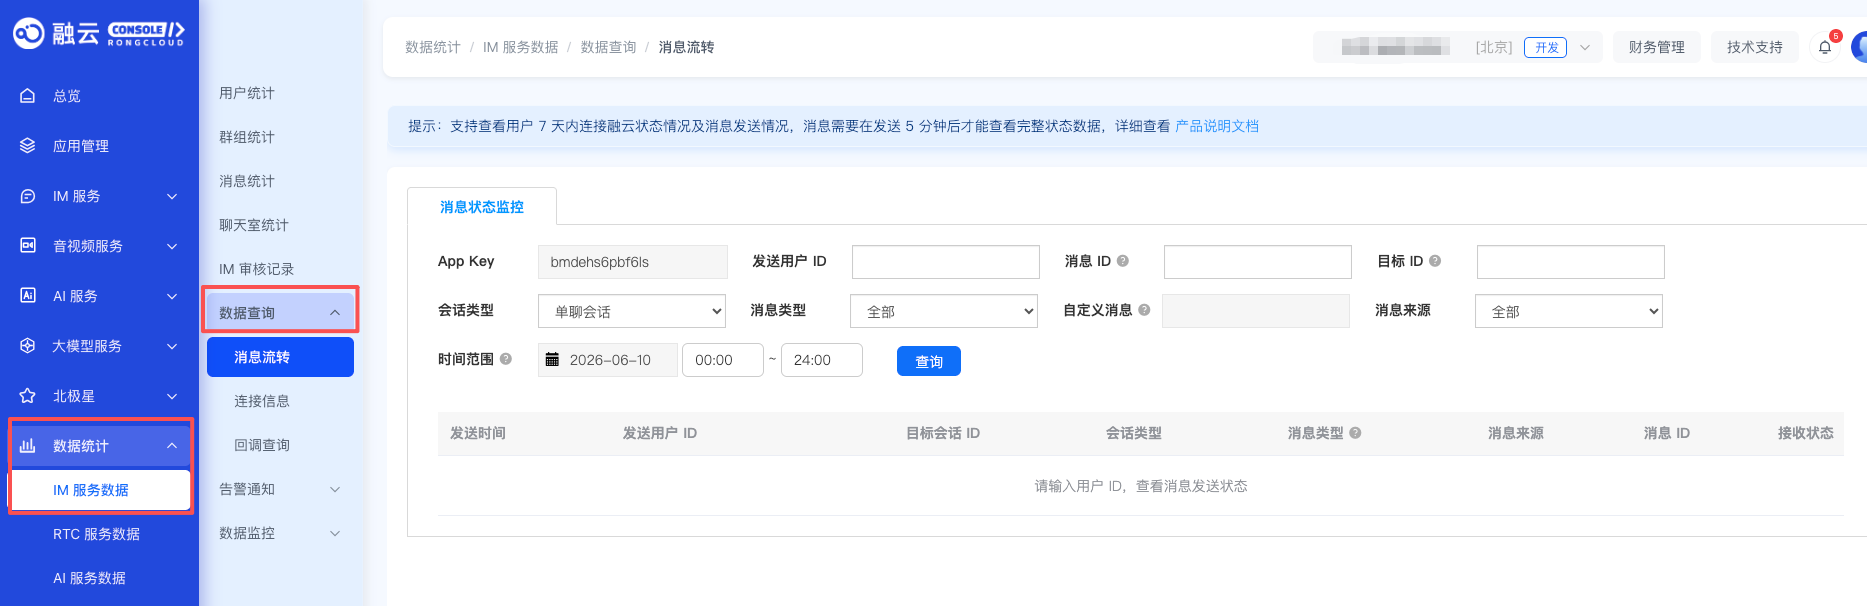Click the 查询 button
The width and height of the screenshot is (1867, 606).
click(x=929, y=361)
